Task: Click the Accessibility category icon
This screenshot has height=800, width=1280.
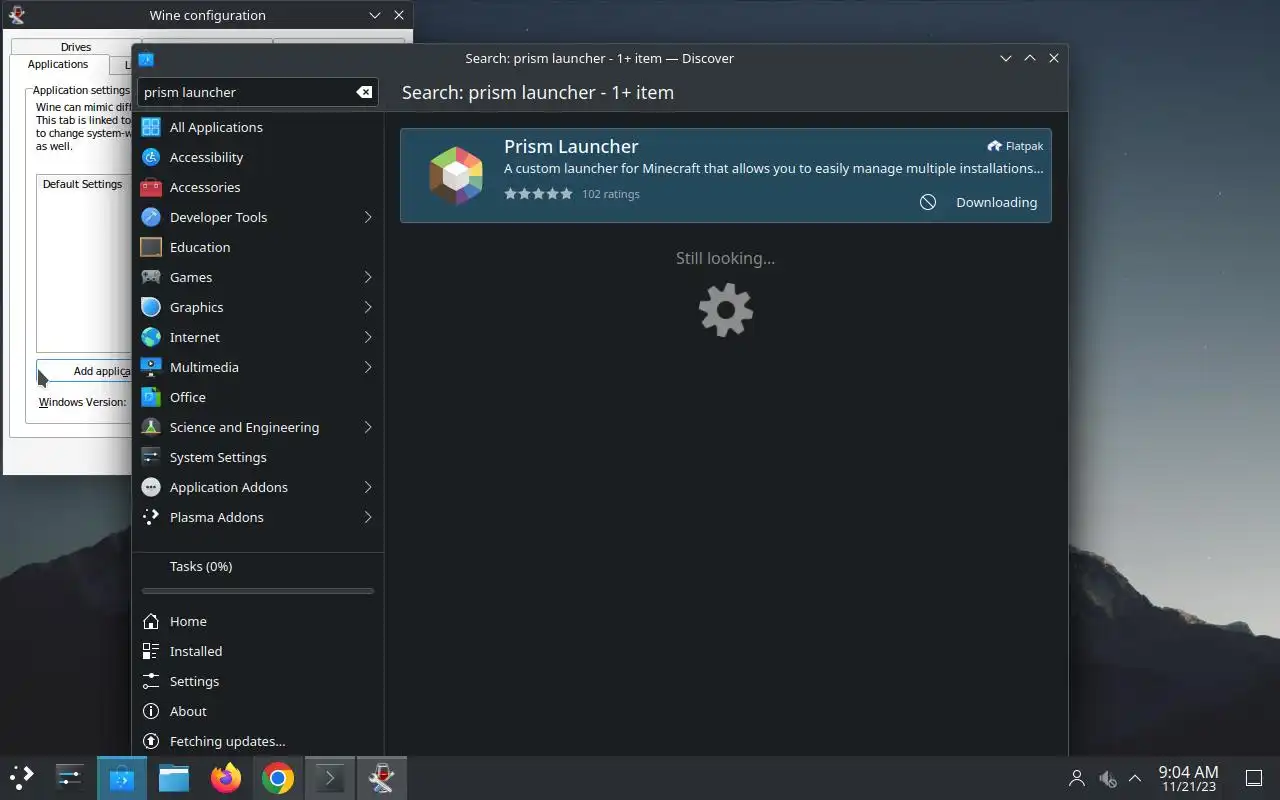Action: click(151, 157)
